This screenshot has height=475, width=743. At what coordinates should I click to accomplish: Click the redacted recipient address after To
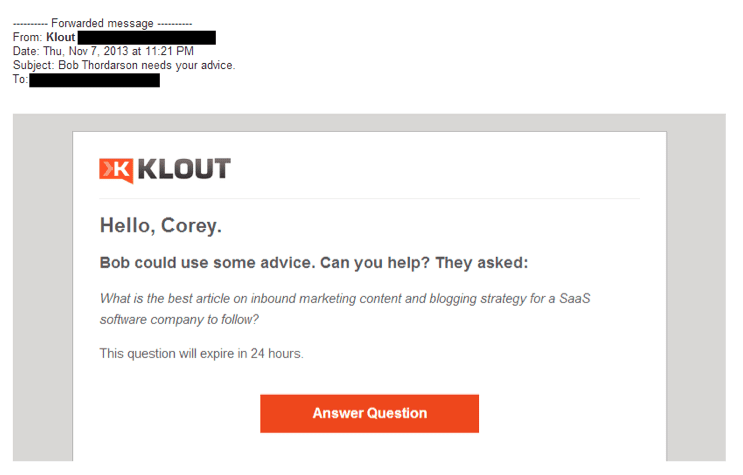pos(94,79)
